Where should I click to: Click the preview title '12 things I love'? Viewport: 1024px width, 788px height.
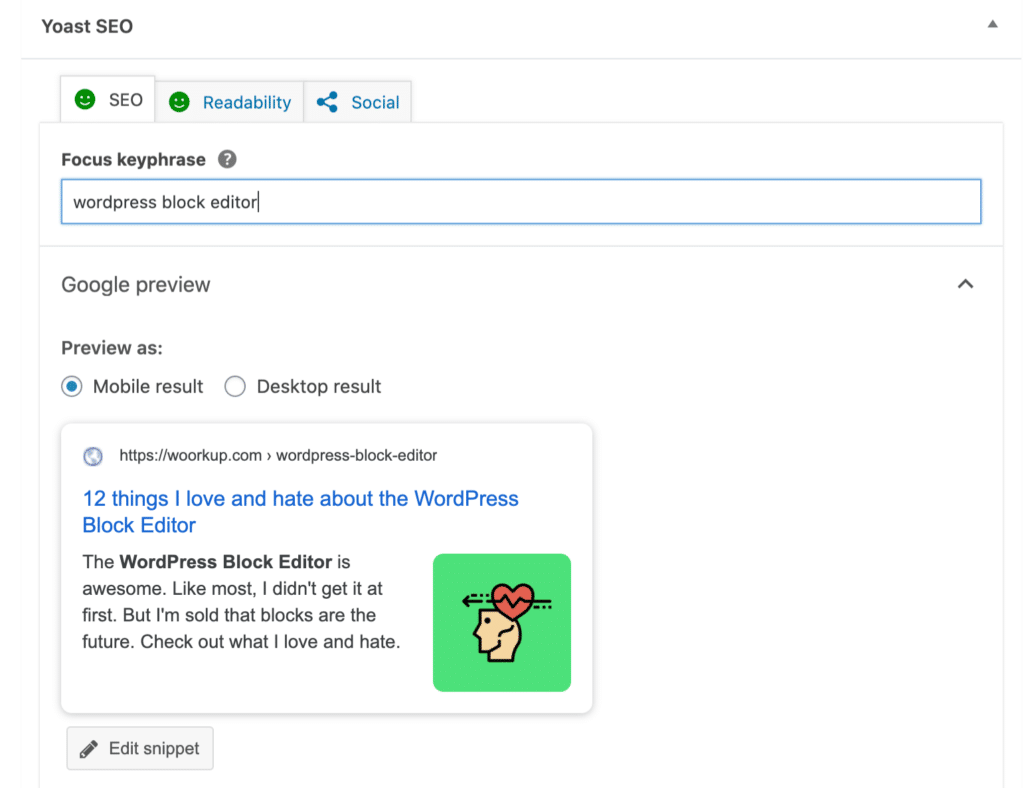300,512
